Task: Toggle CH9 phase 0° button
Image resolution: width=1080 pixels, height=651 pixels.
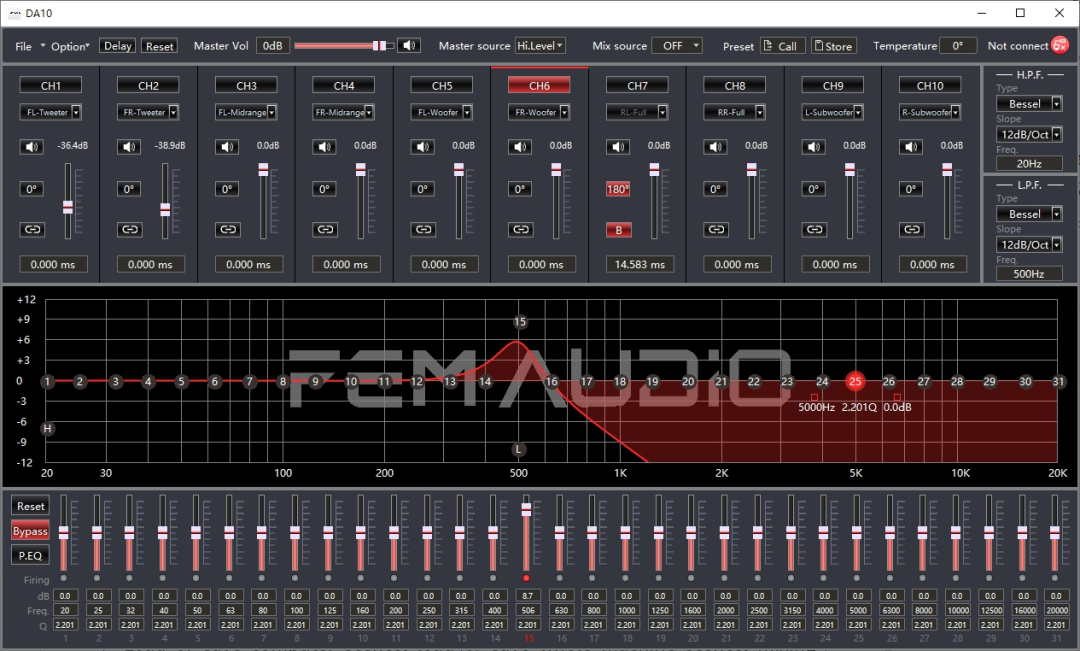Action: coord(813,189)
